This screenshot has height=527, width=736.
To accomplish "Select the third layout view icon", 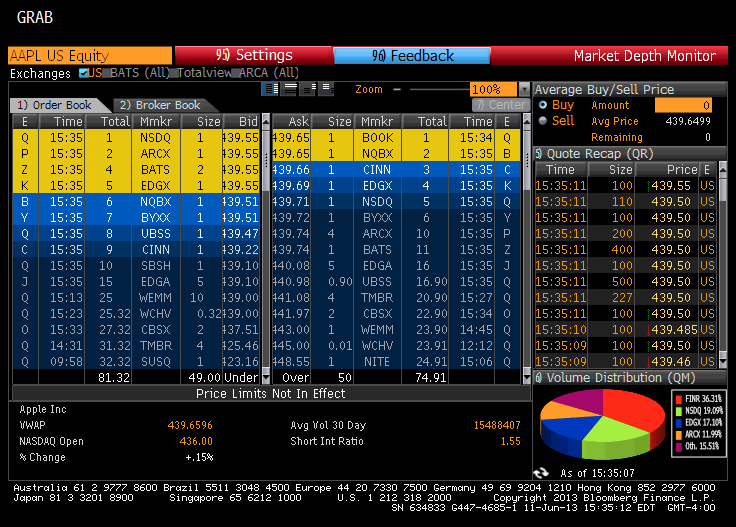I will pyautogui.click(x=308, y=89).
